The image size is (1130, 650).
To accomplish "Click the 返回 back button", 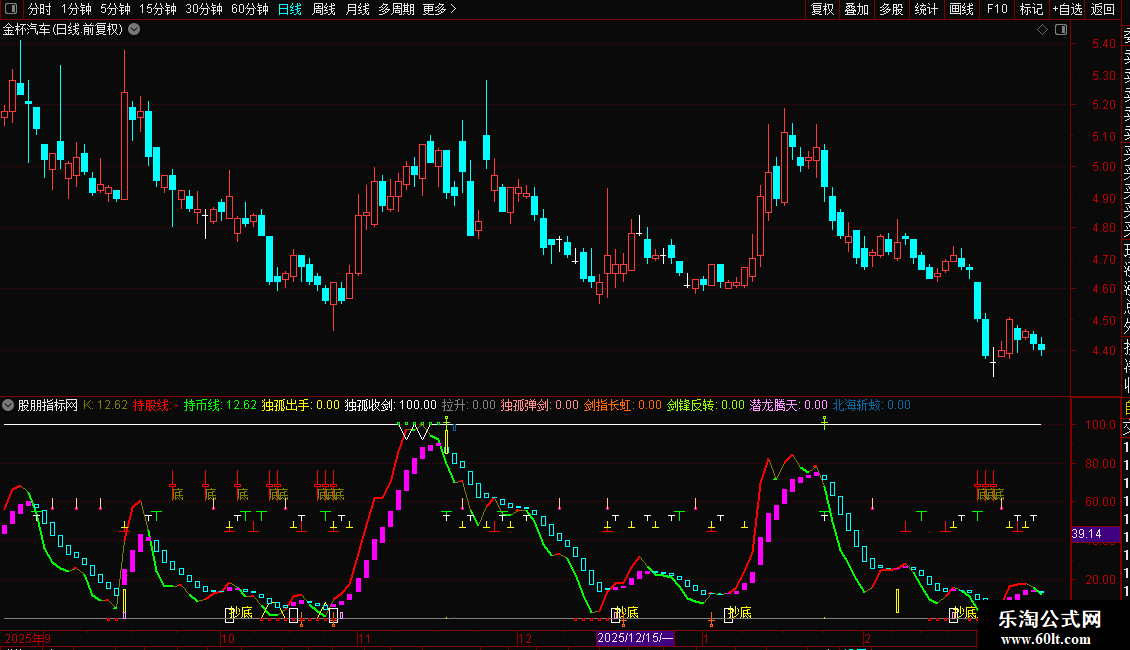I will click(1103, 10).
